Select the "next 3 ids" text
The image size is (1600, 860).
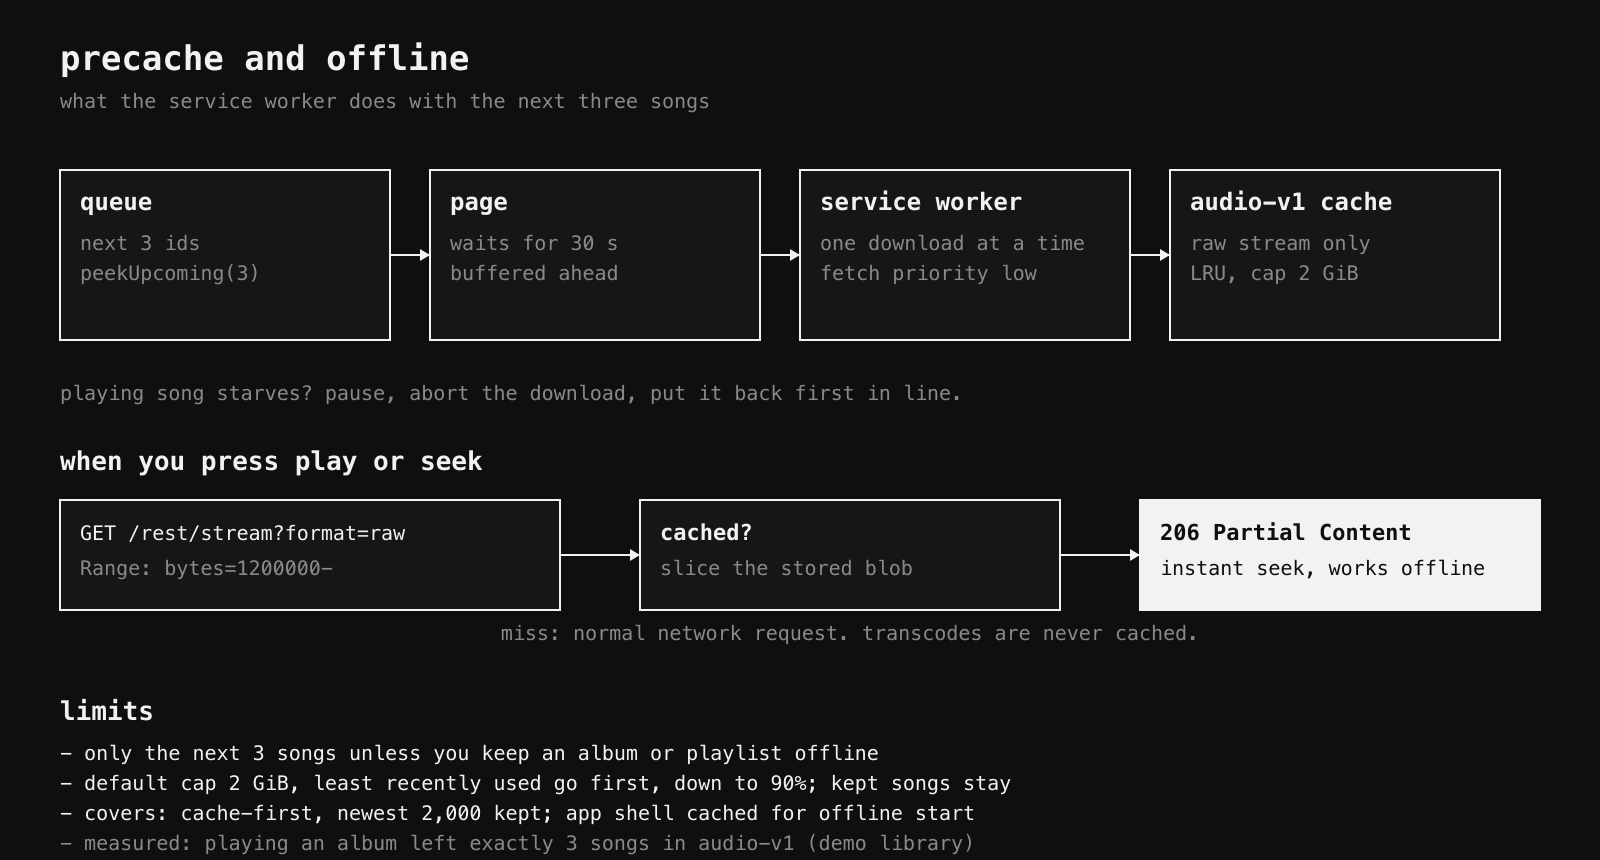pyautogui.click(x=140, y=243)
